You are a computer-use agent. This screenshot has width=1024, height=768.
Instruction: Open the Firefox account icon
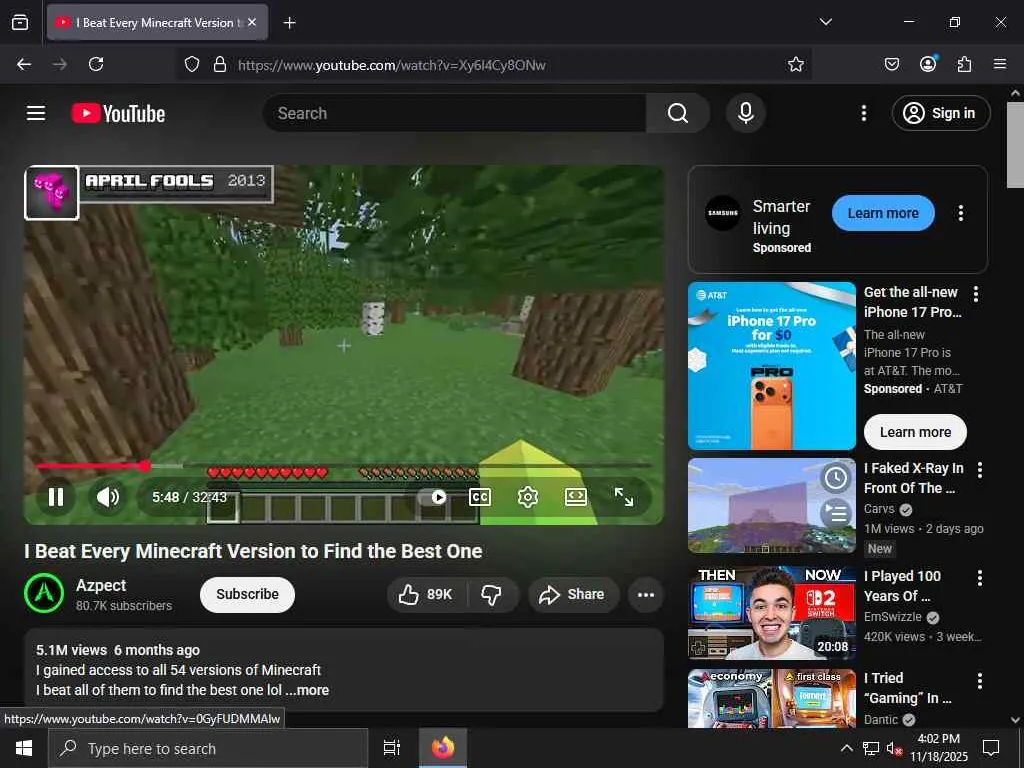(928, 64)
